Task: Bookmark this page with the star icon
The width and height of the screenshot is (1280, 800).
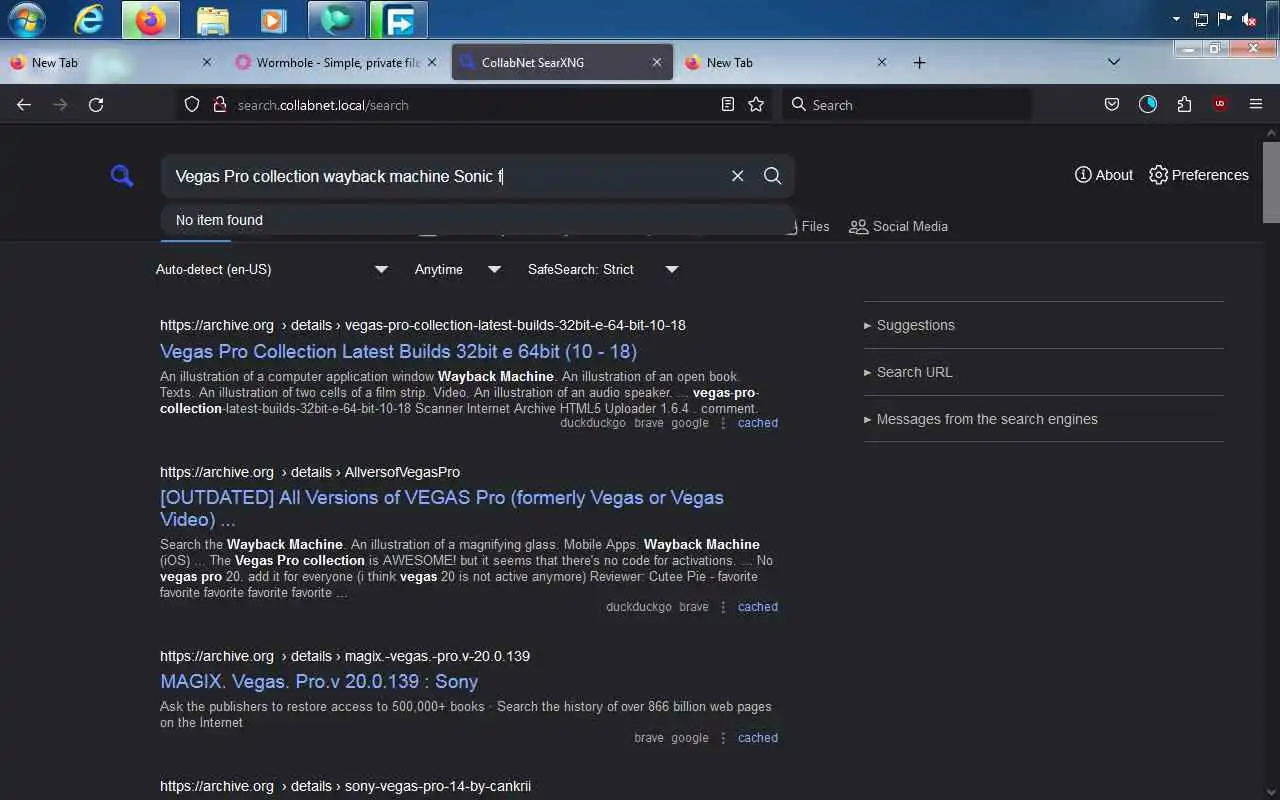Action: coord(756,104)
